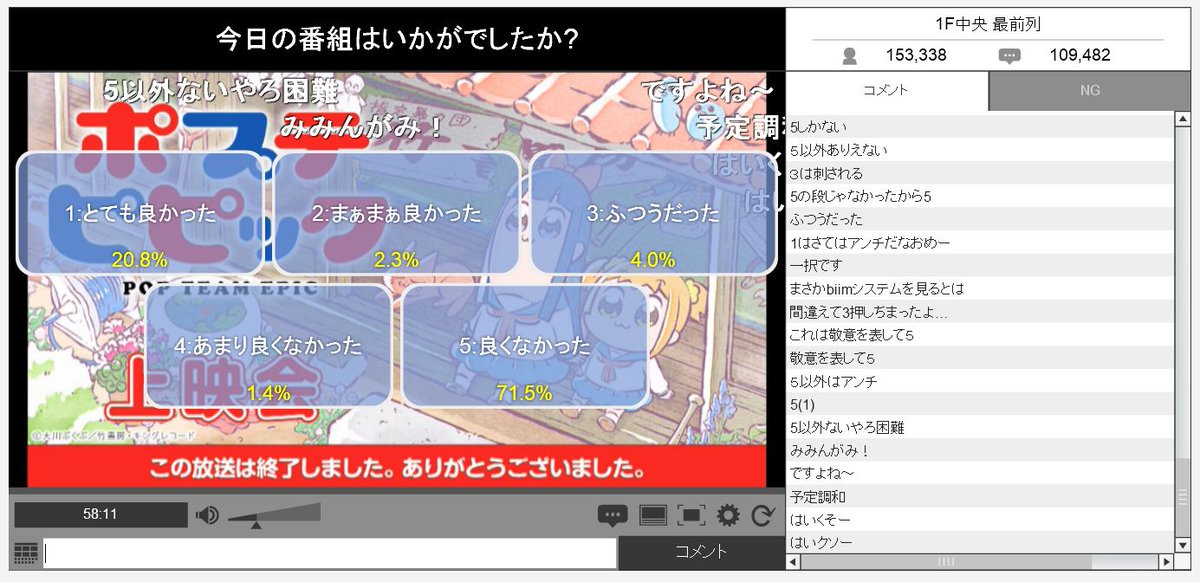Vote 4:あまり良くなかった in the poll

(268, 346)
